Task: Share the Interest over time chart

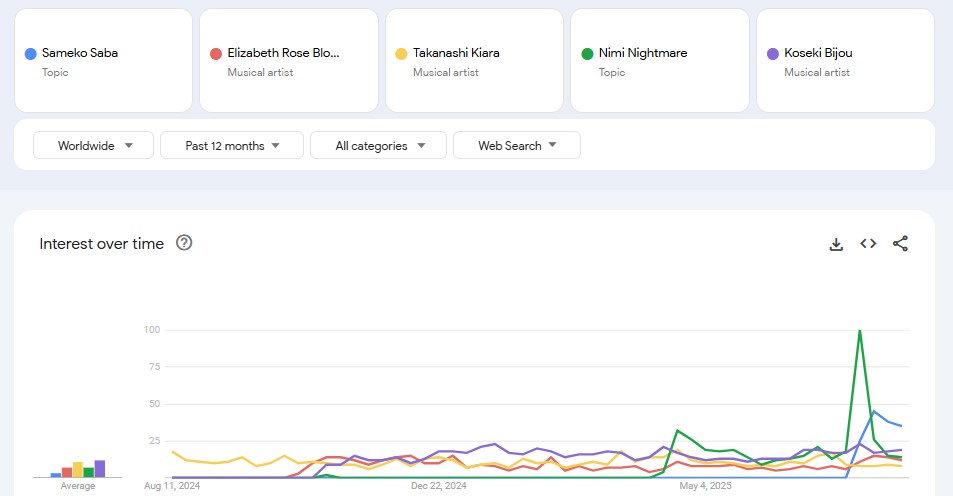Action: pos(900,244)
